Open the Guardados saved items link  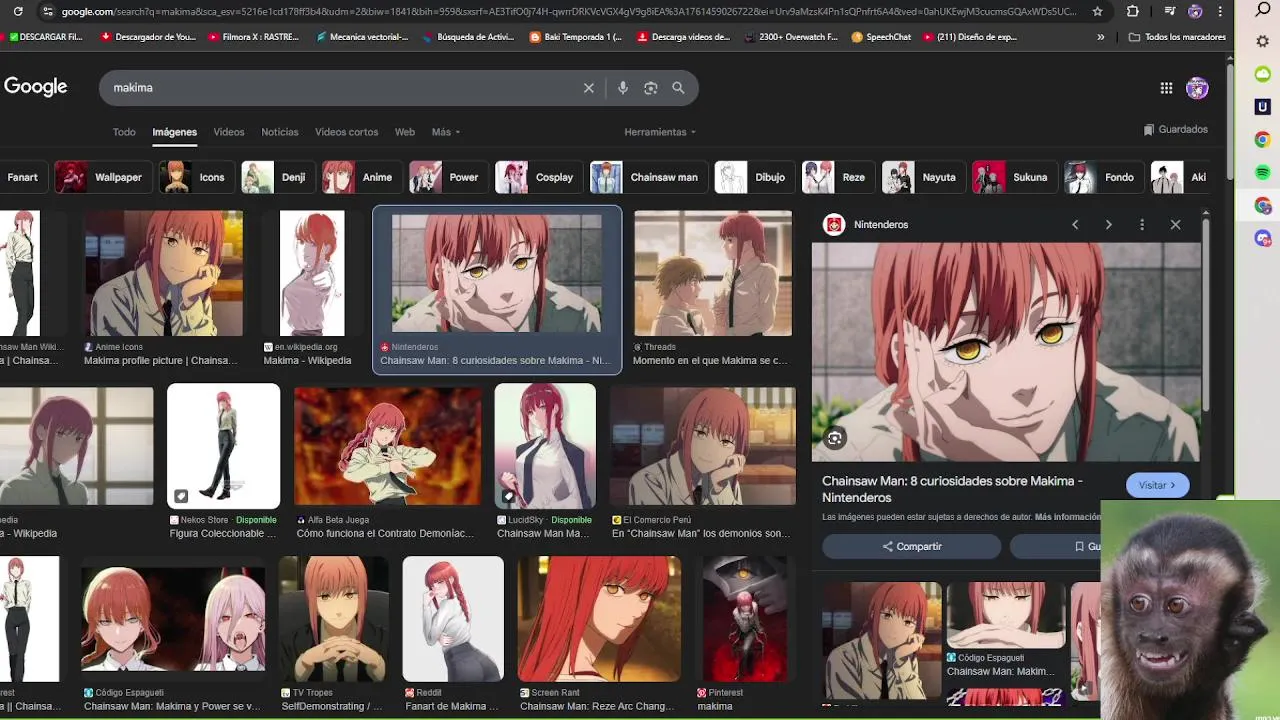tap(1176, 130)
